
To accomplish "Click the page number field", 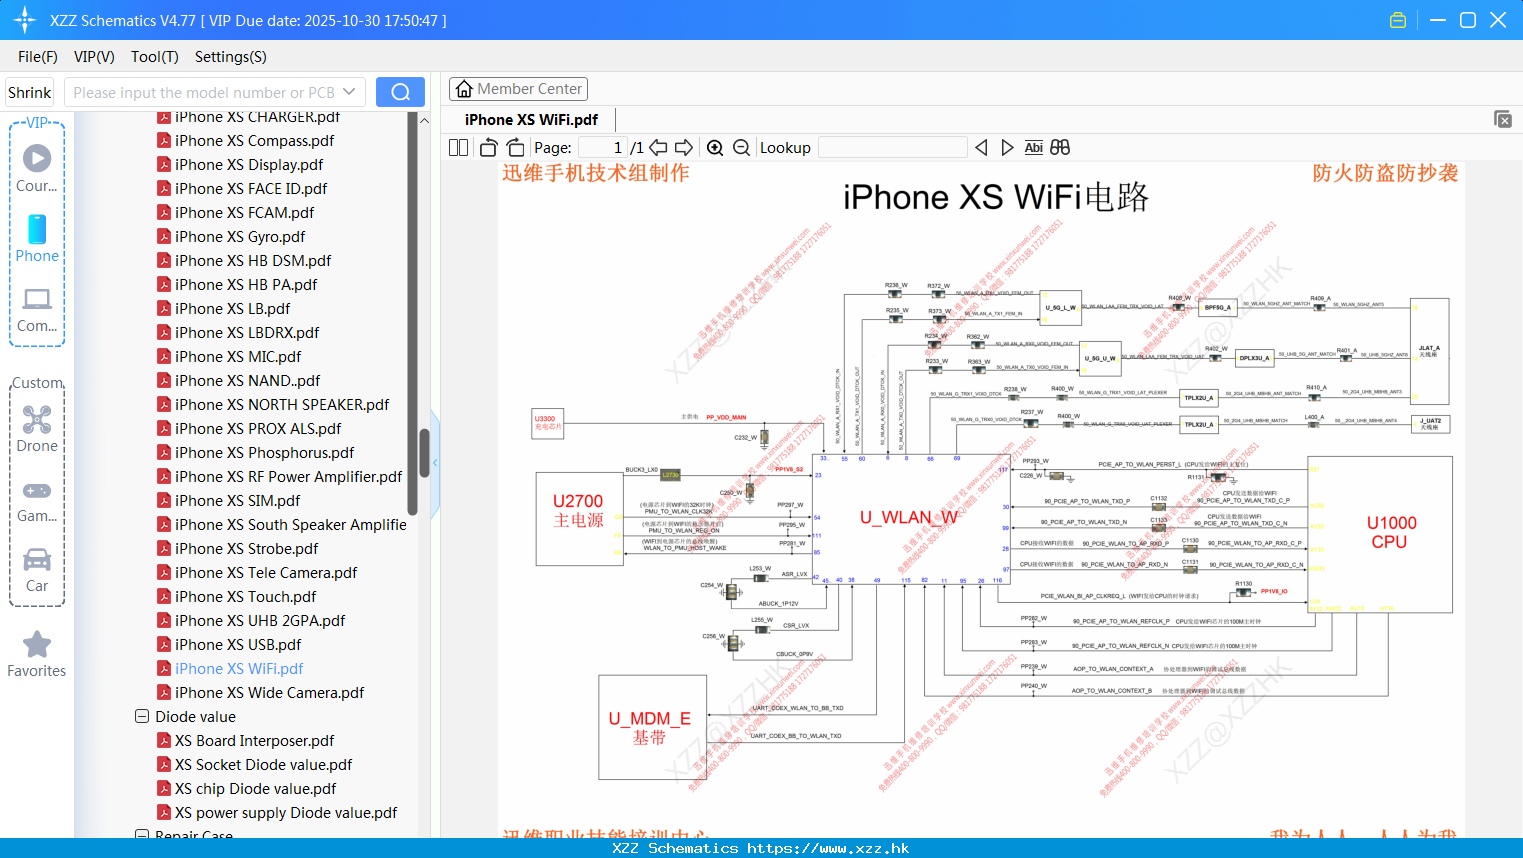I will (x=602, y=147).
